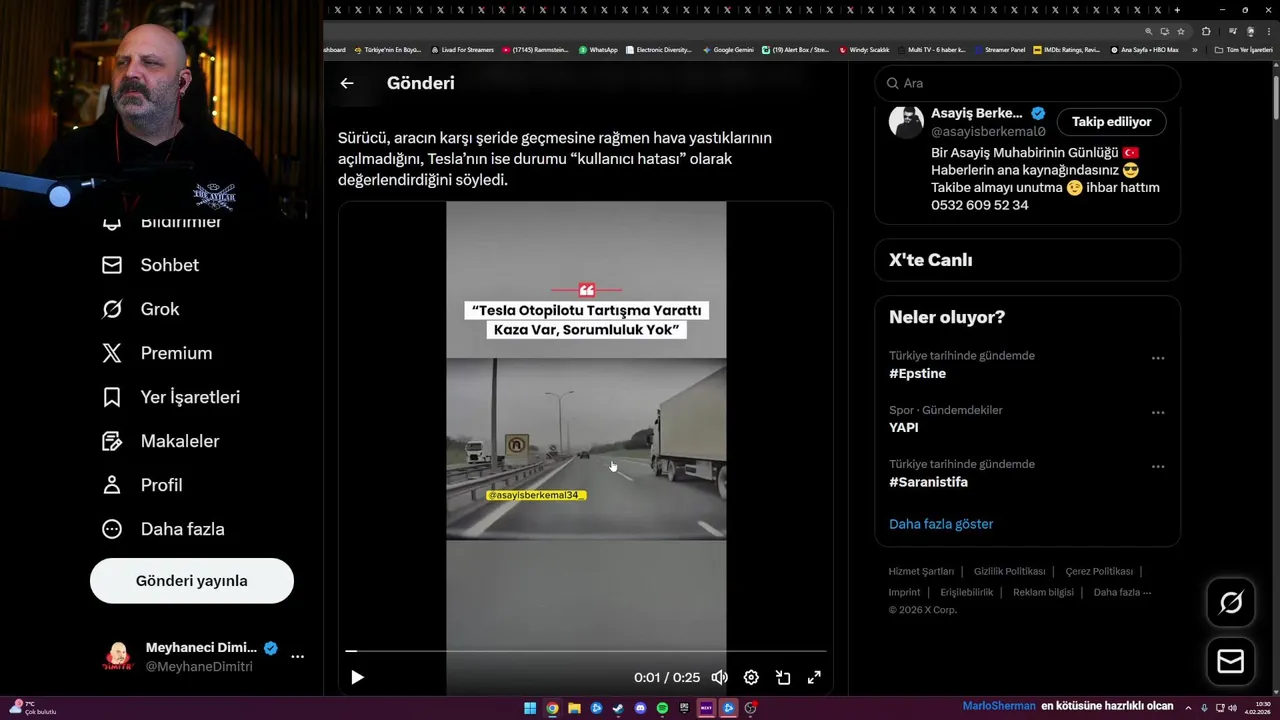
Task: Open Grok from the sidebar
Action: [140, 309]
